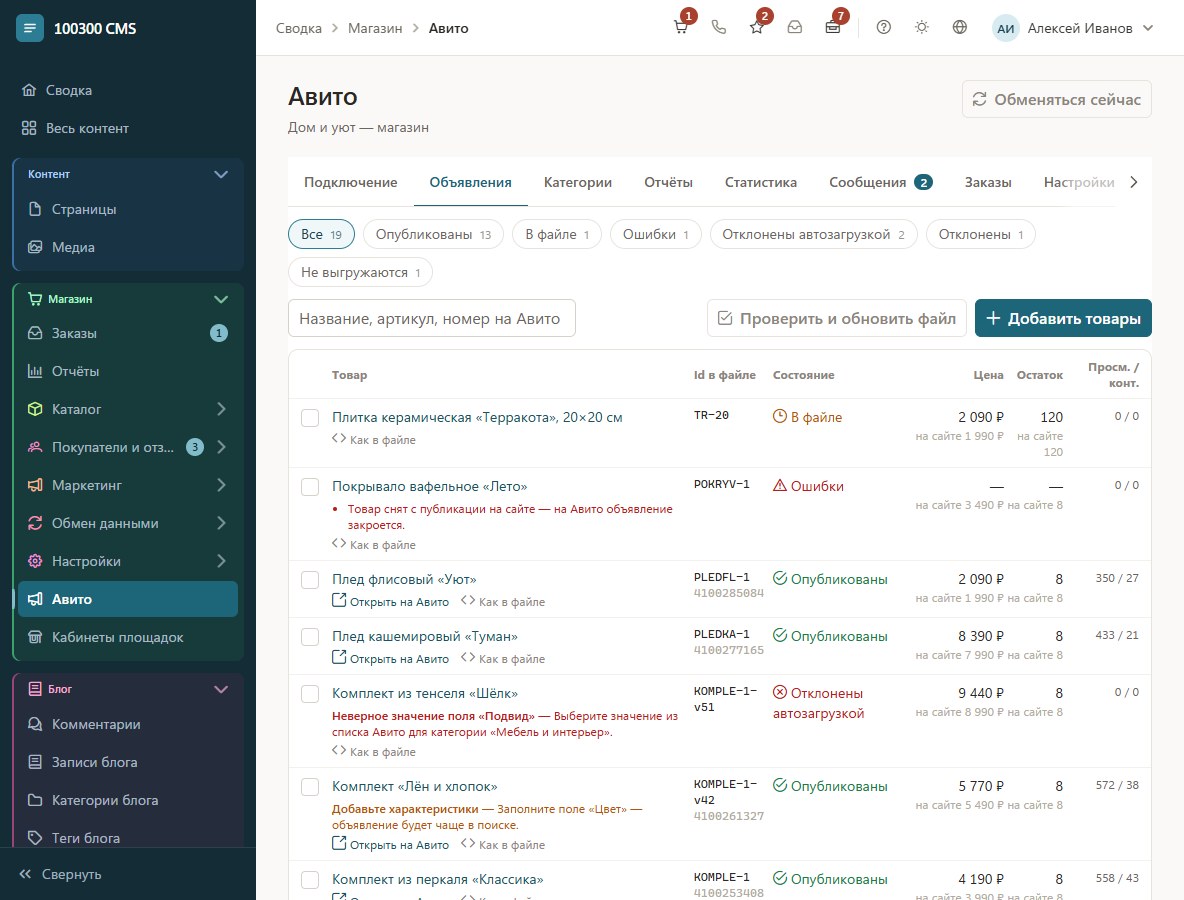Open the inbox tray icon in header
Viewport: 1184px width, 900px height.
pyautogui.click(x=795, y=28)
